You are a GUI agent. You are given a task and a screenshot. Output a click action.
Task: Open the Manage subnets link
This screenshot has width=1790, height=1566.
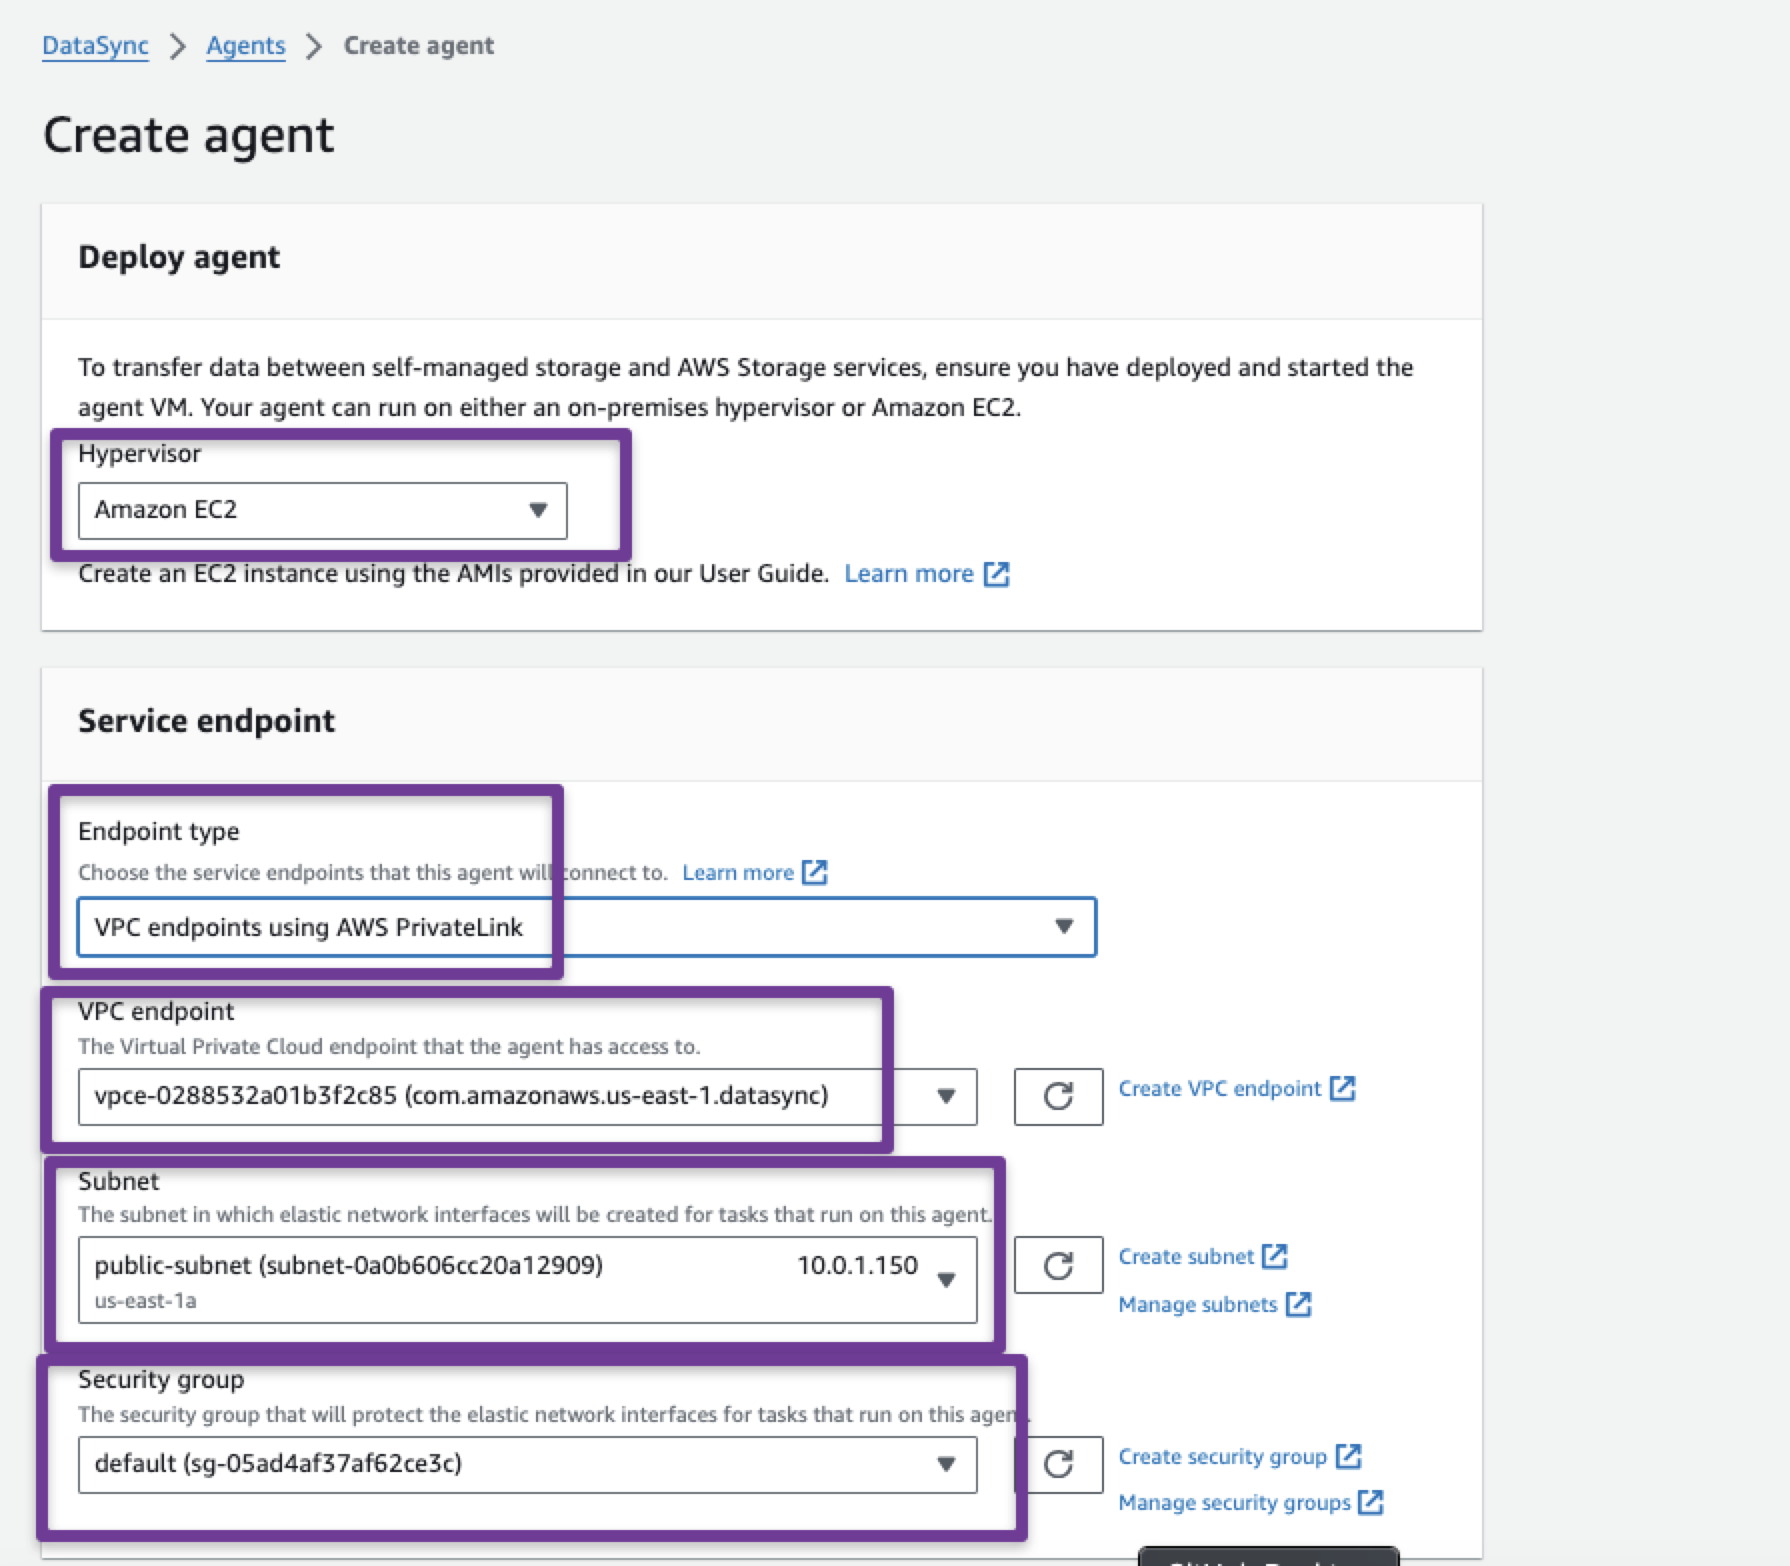[x=1198, y=1304]
